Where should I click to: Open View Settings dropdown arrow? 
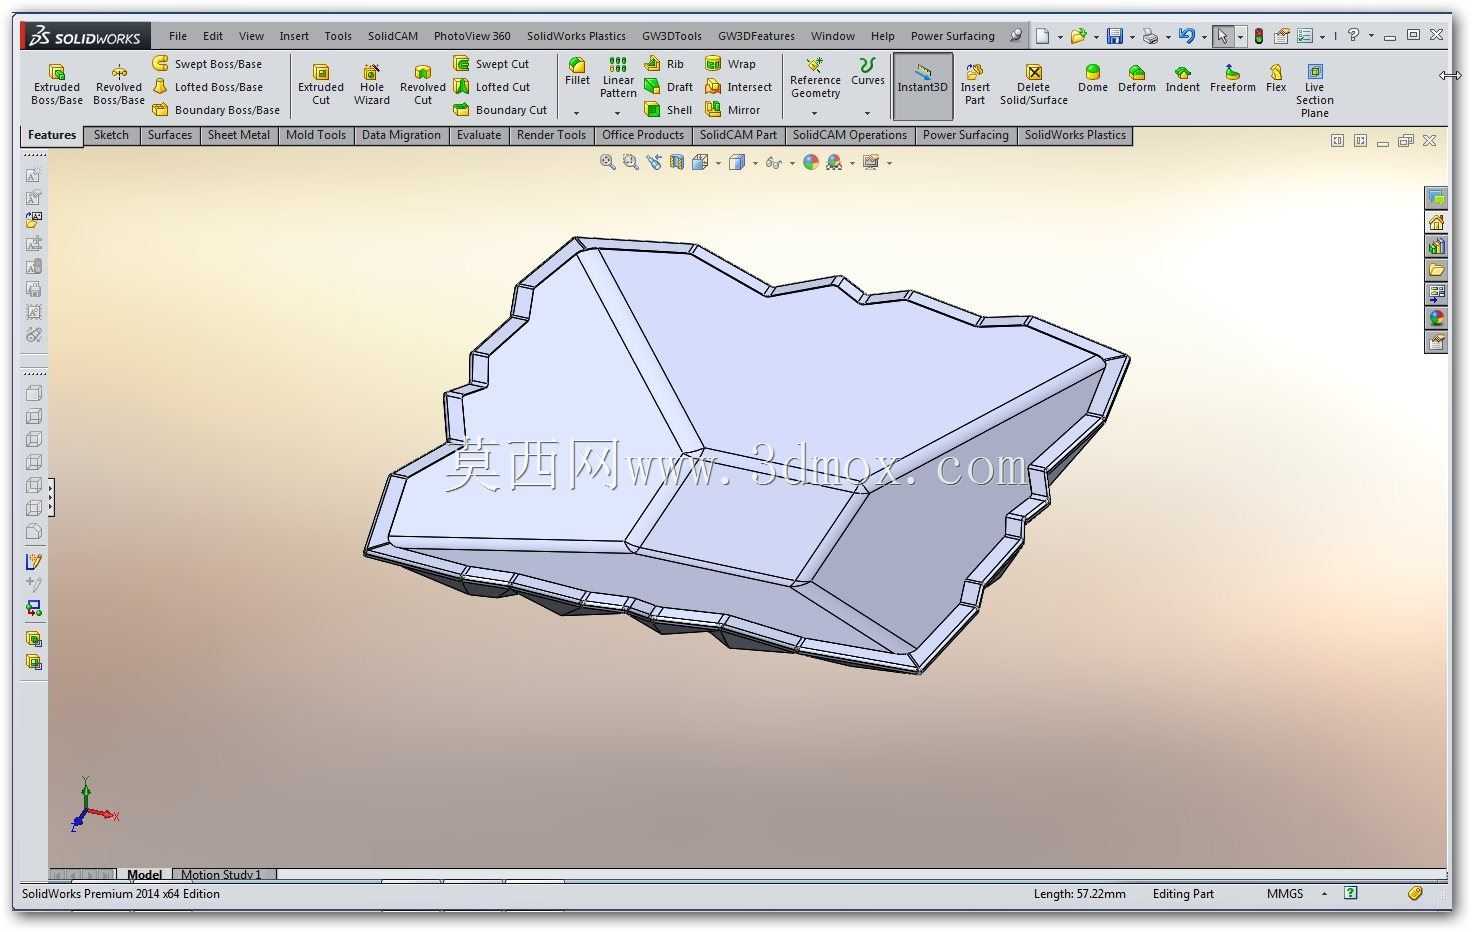coord(889,163)
